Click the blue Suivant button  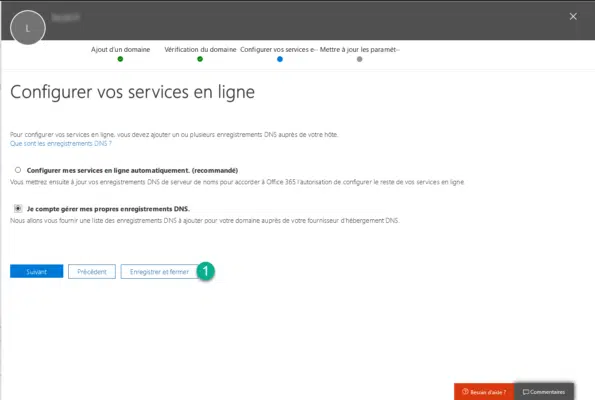pyautogui.click(x=36, y=271)
